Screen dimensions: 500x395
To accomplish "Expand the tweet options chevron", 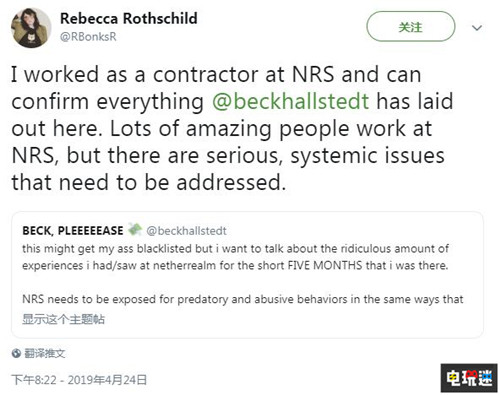I will click(477, 28).
